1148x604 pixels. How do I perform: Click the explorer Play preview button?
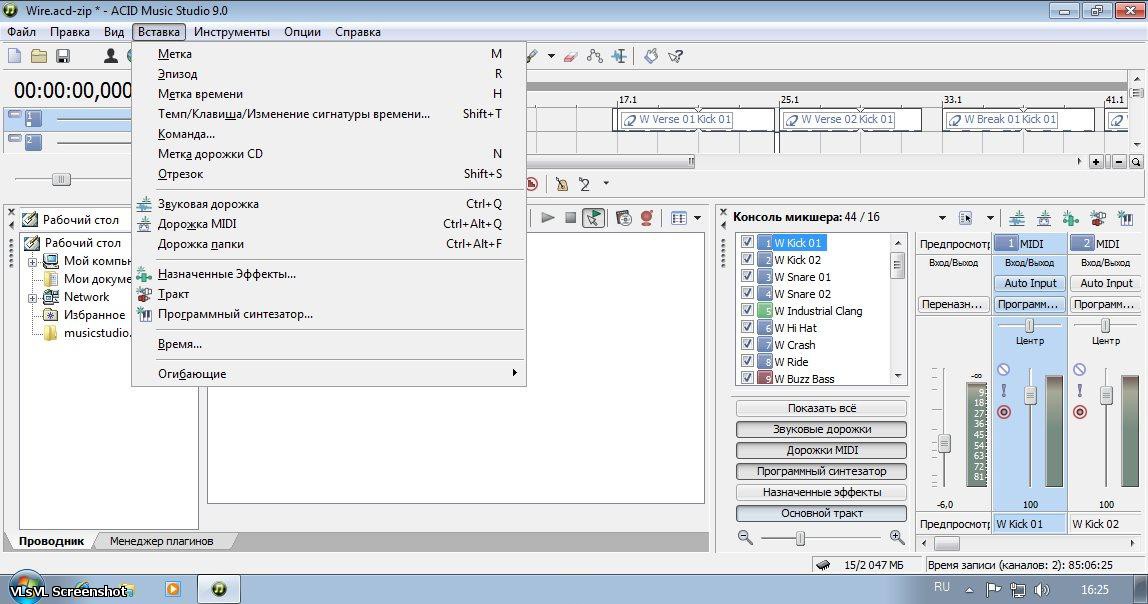(547, 217)
